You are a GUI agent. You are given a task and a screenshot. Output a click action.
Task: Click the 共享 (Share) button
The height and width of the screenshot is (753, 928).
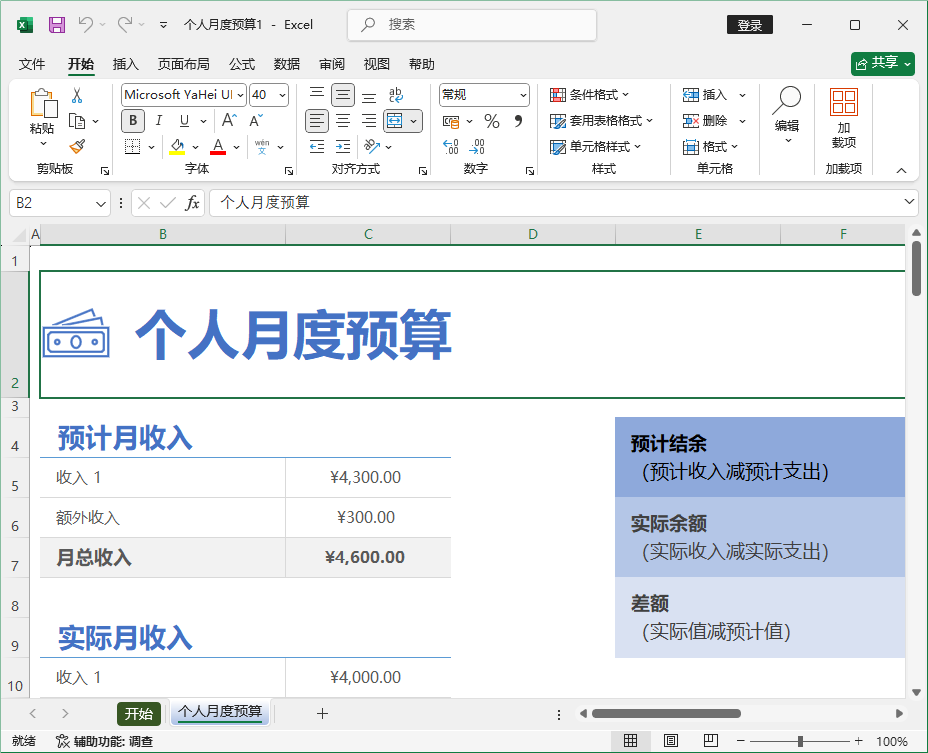(878, 63)
